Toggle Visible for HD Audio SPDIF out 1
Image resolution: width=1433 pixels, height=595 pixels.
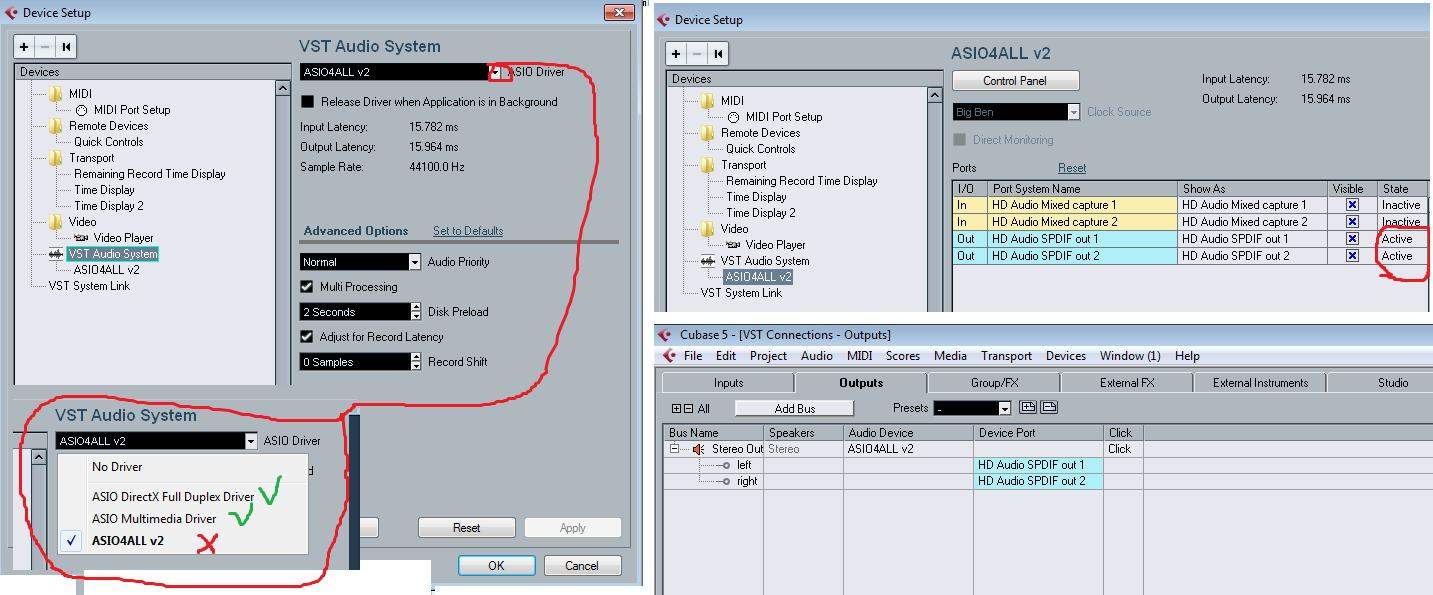point(1352,239)
